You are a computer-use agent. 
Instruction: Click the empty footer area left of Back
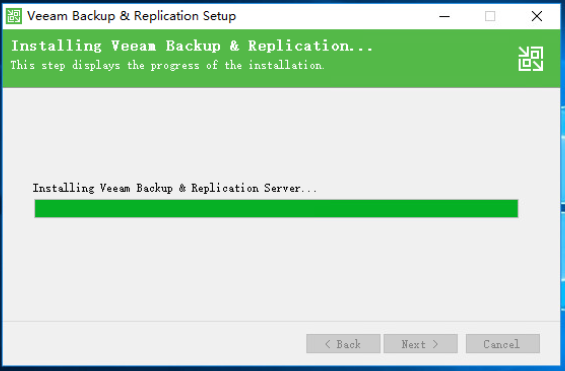coord(153,344)
